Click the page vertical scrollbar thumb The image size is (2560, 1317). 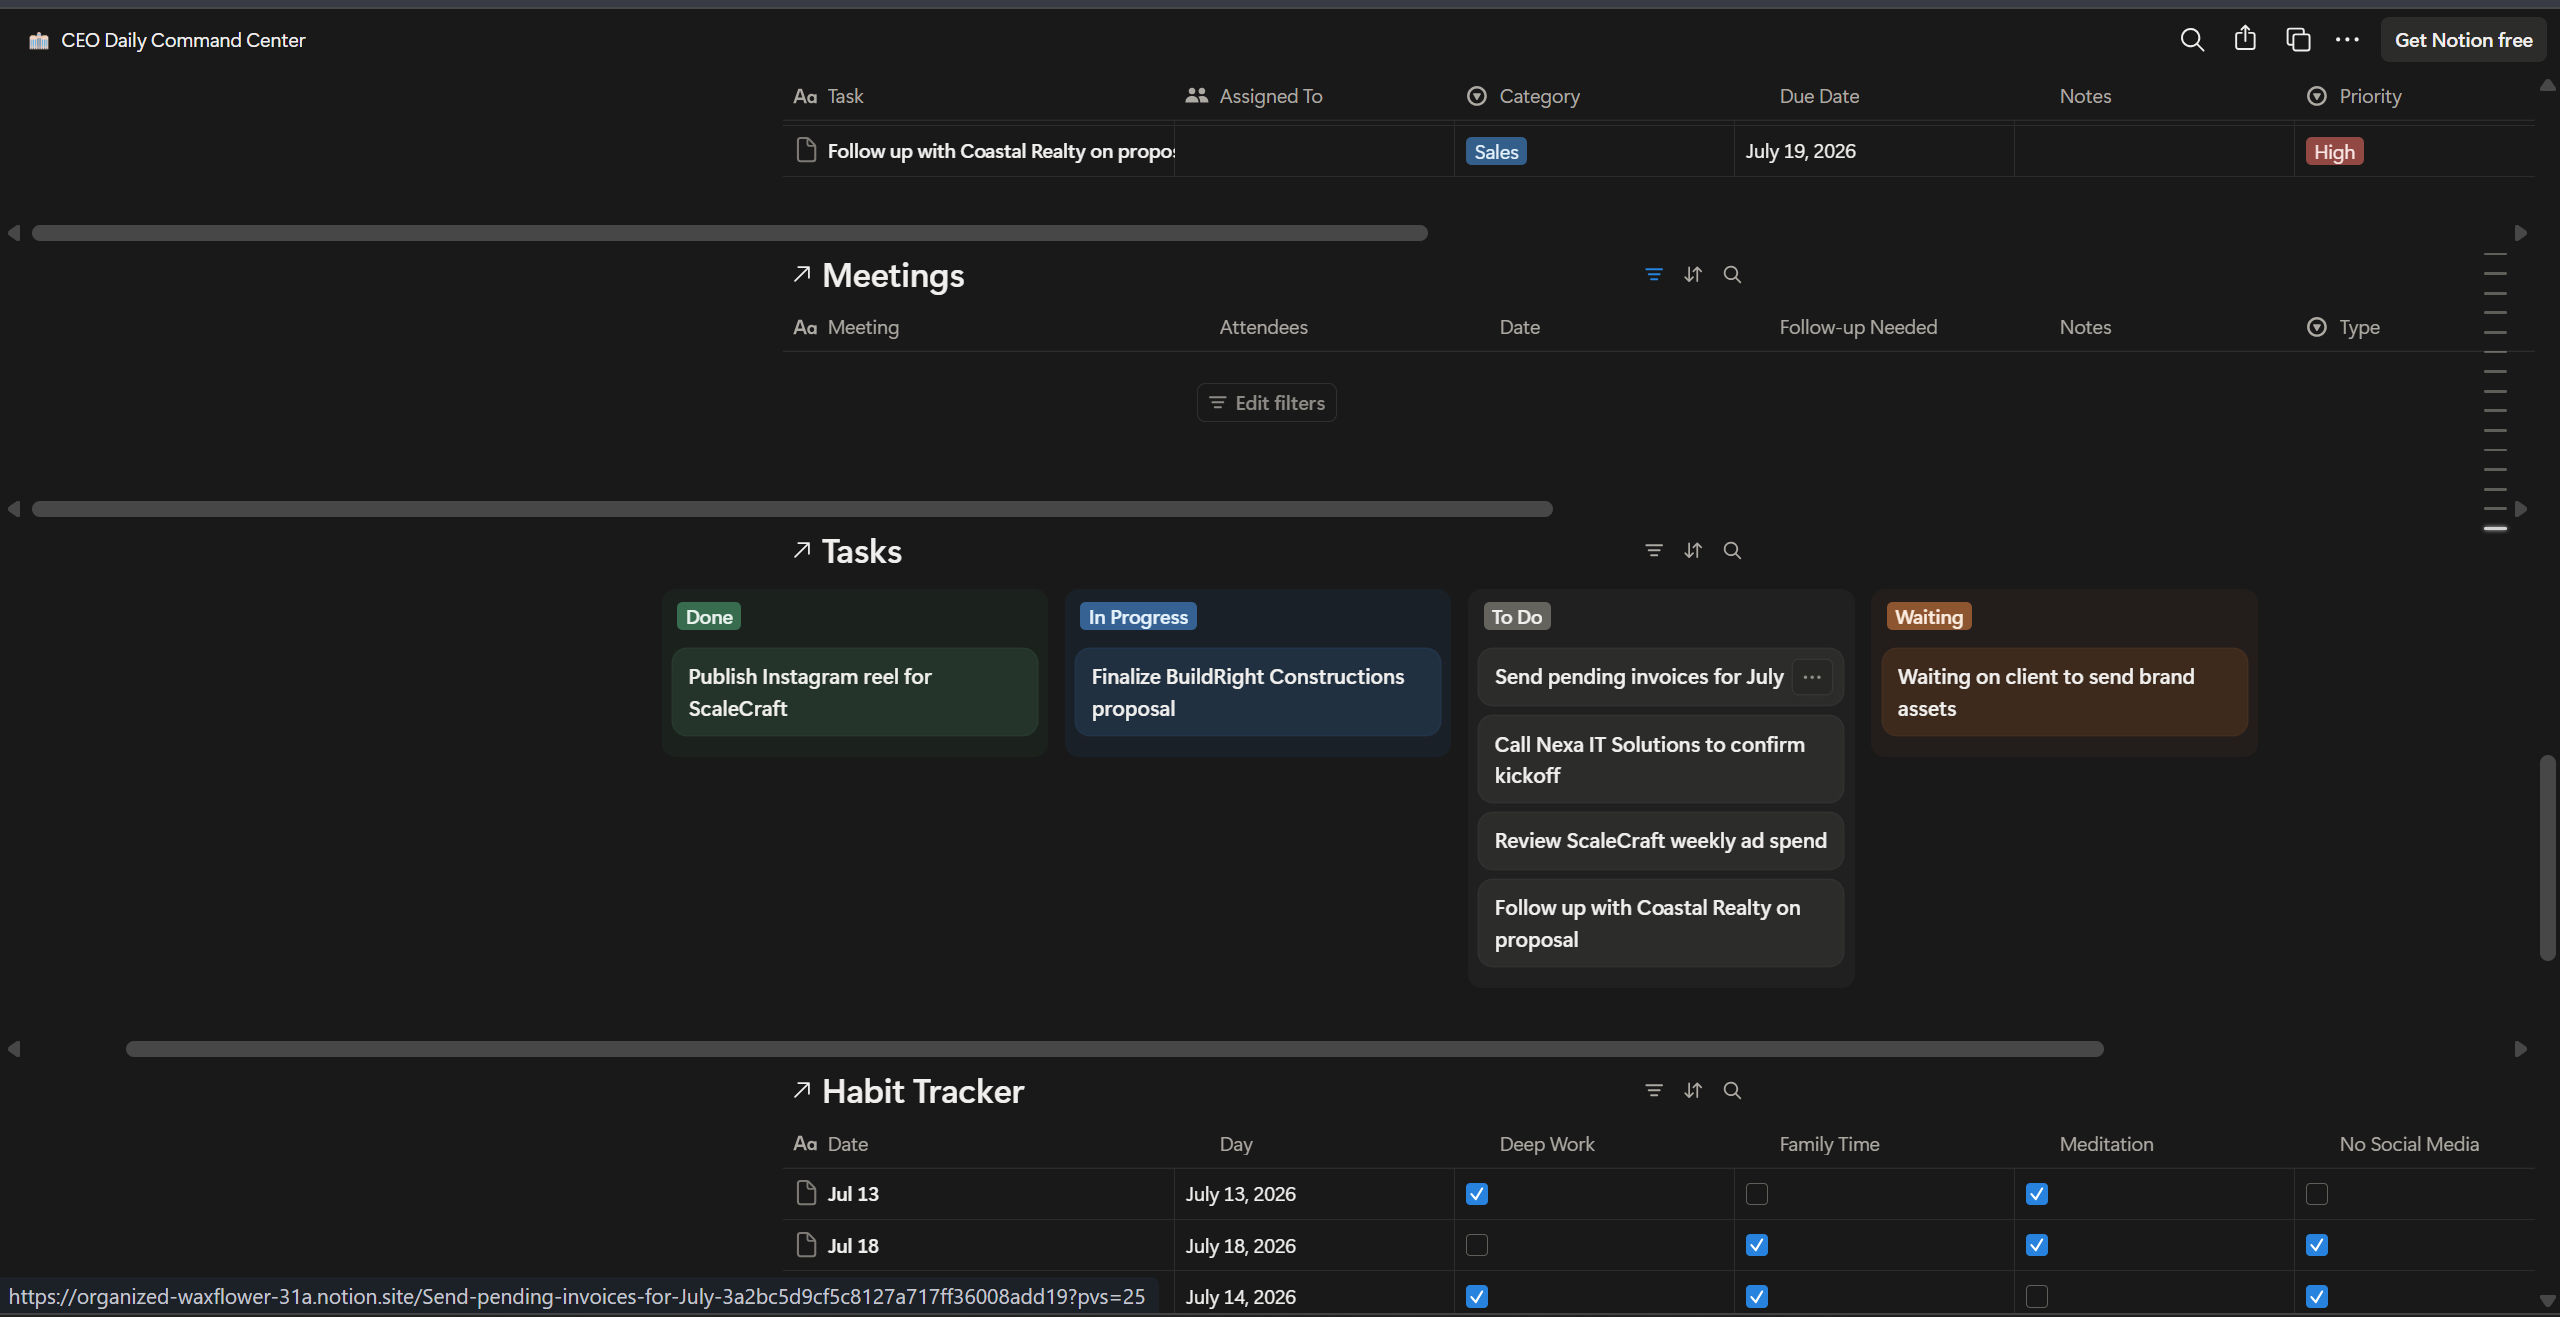[2548, 858]
